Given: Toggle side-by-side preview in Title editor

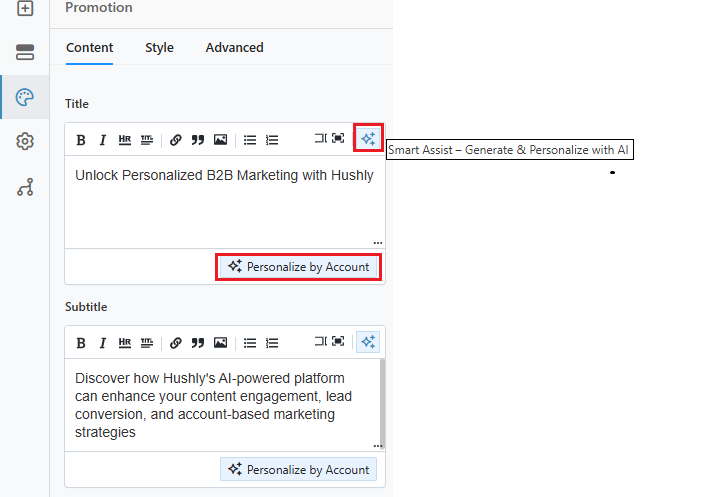Looking at the screenshot, I should pyautogui.click(x=321, y=138).
